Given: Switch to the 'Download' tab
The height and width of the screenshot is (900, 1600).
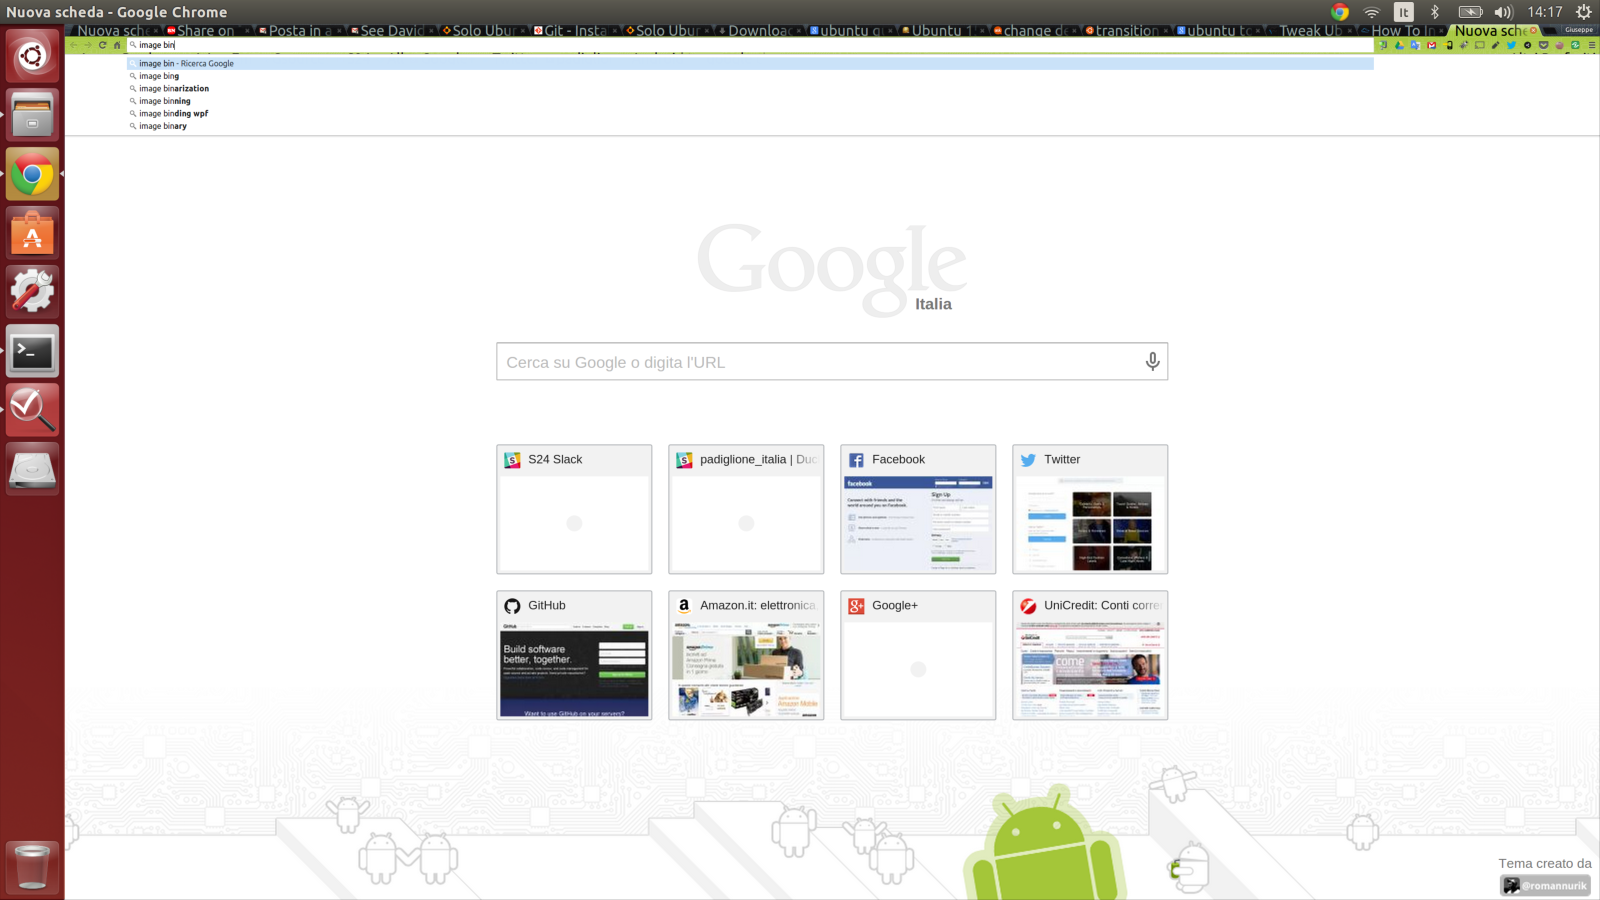Looking at the screenshot, I should click(x=757, y=31).
